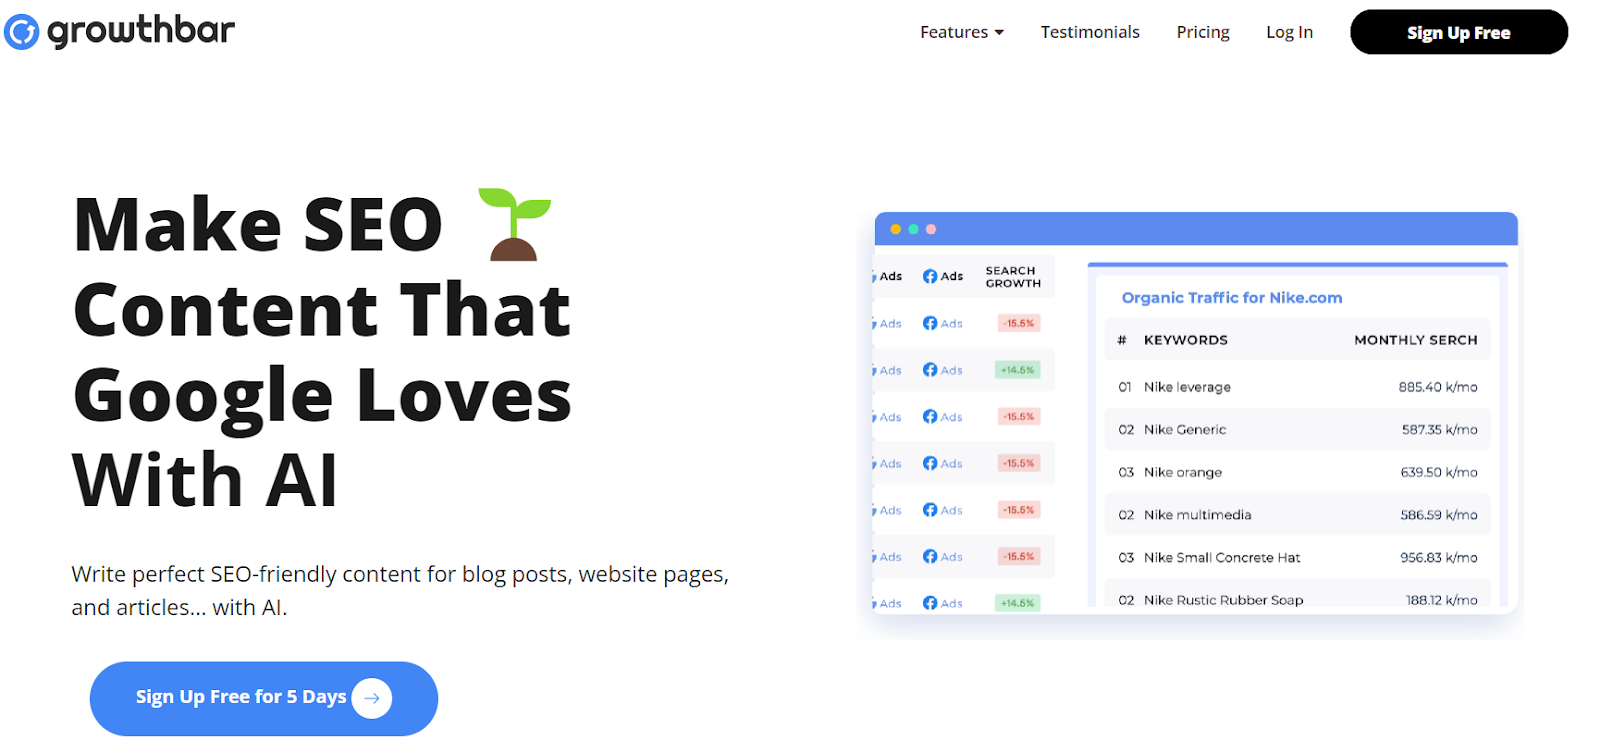Click the Make SEO Content headline text

(322, 352)
